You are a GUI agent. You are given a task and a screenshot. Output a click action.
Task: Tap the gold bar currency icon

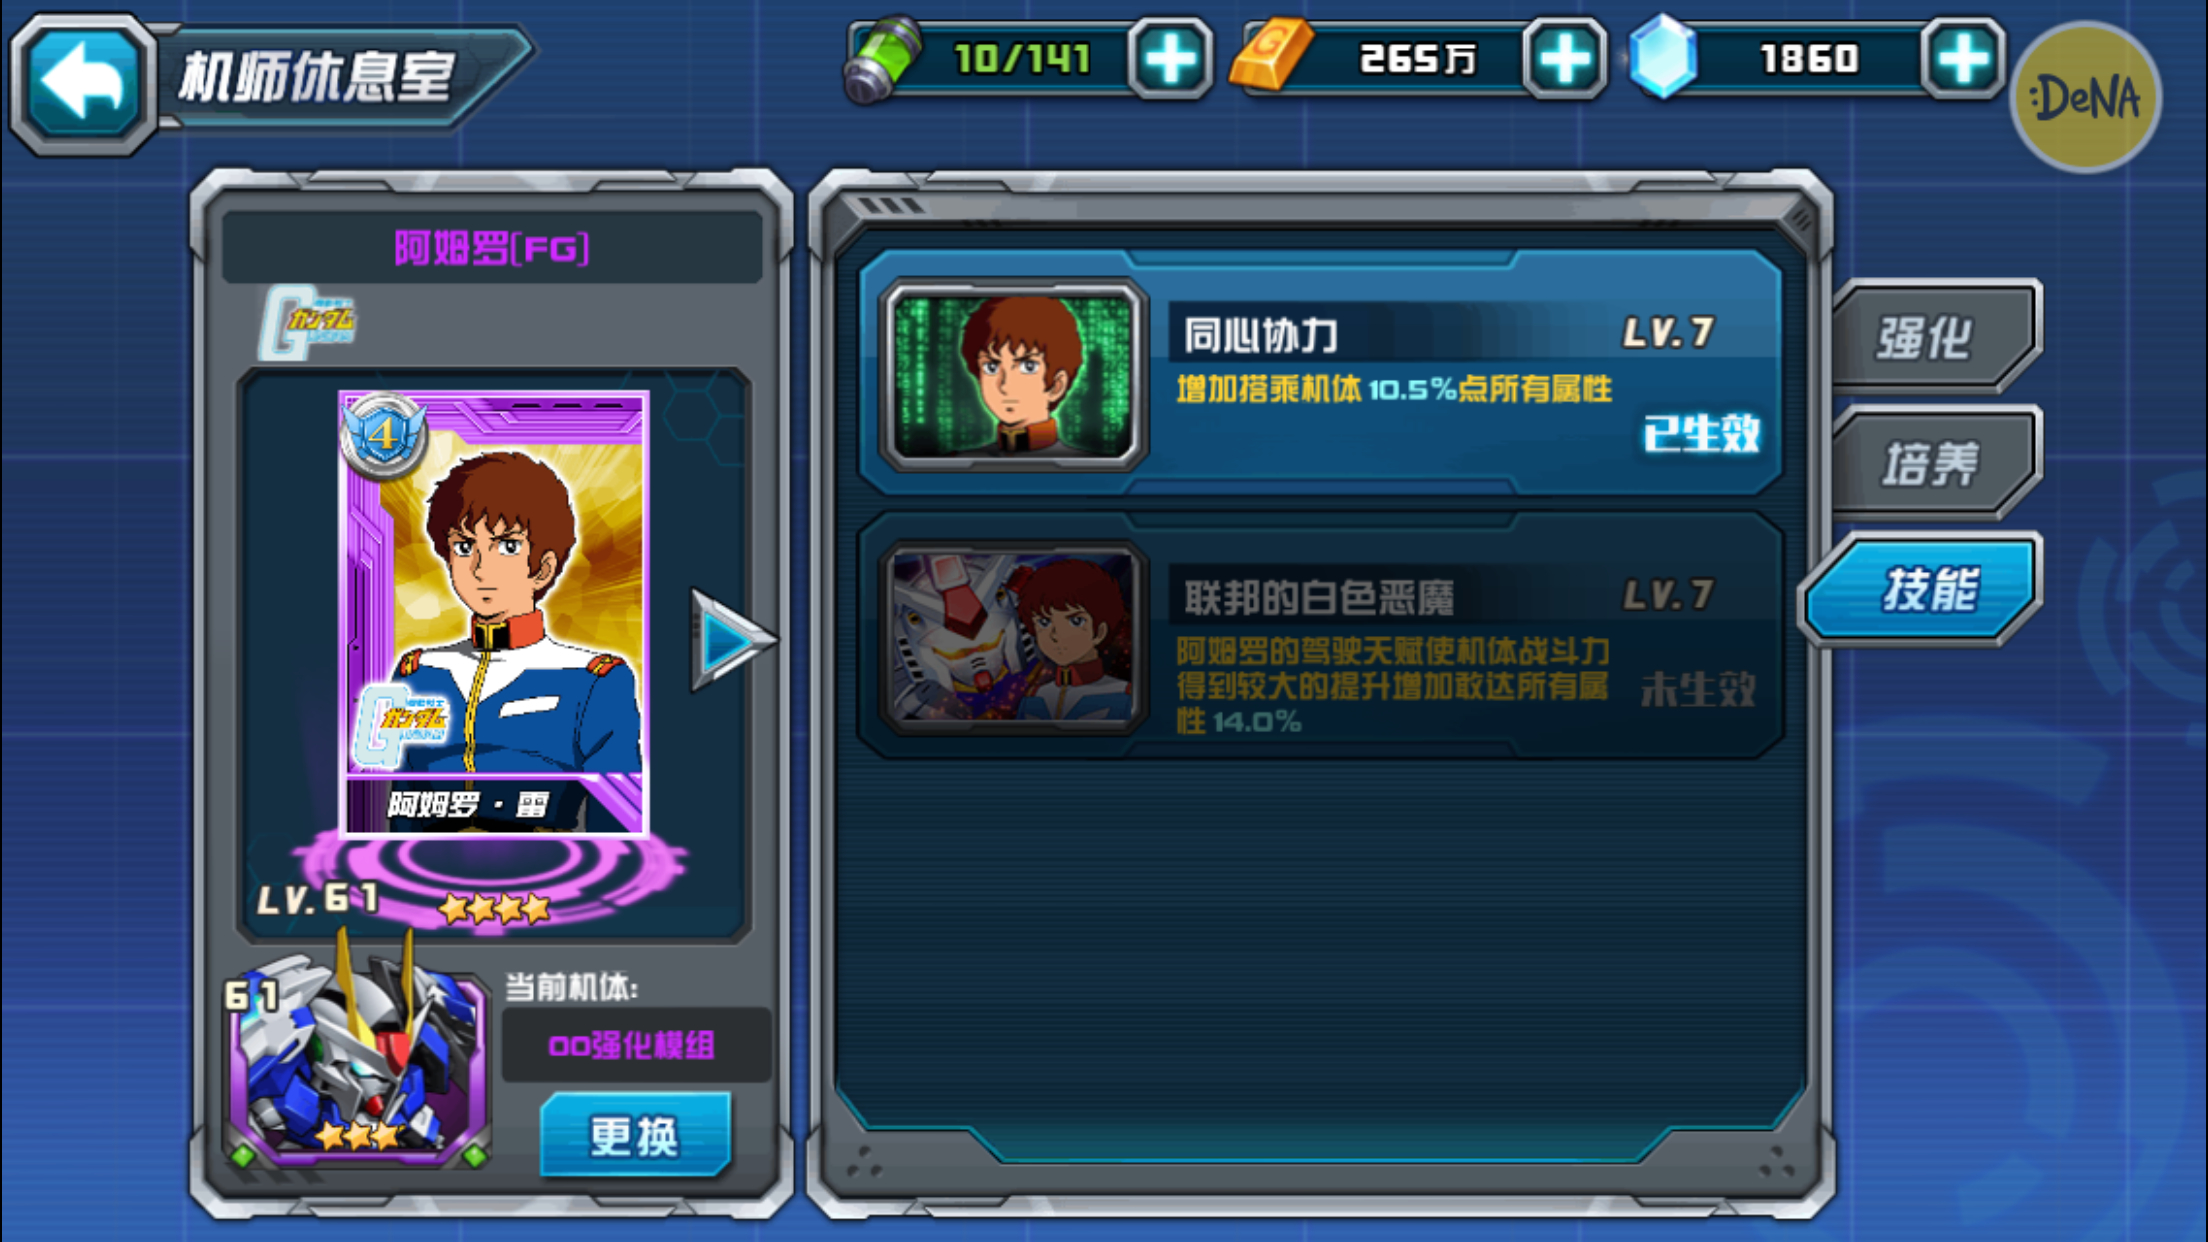point(1270,55)
